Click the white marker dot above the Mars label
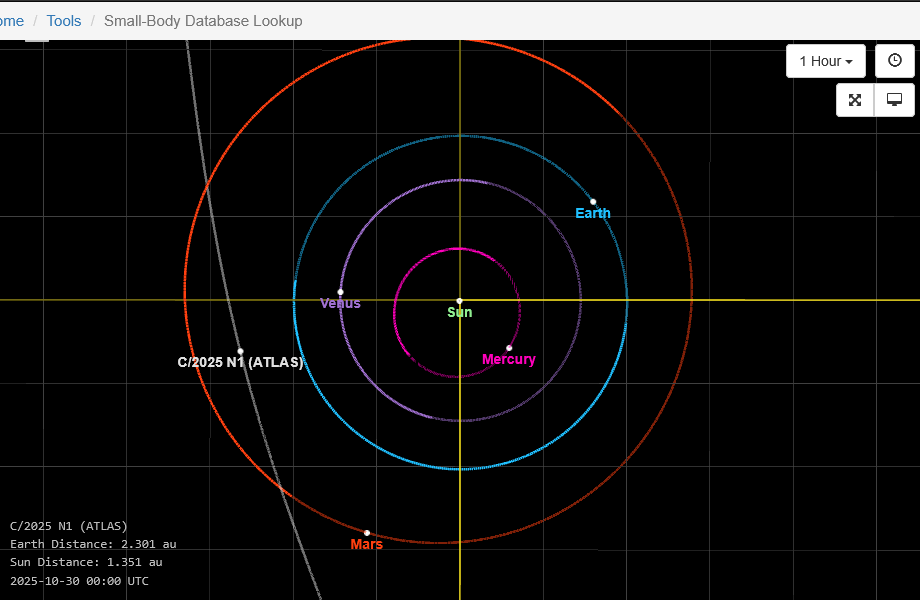 [367, 533]
